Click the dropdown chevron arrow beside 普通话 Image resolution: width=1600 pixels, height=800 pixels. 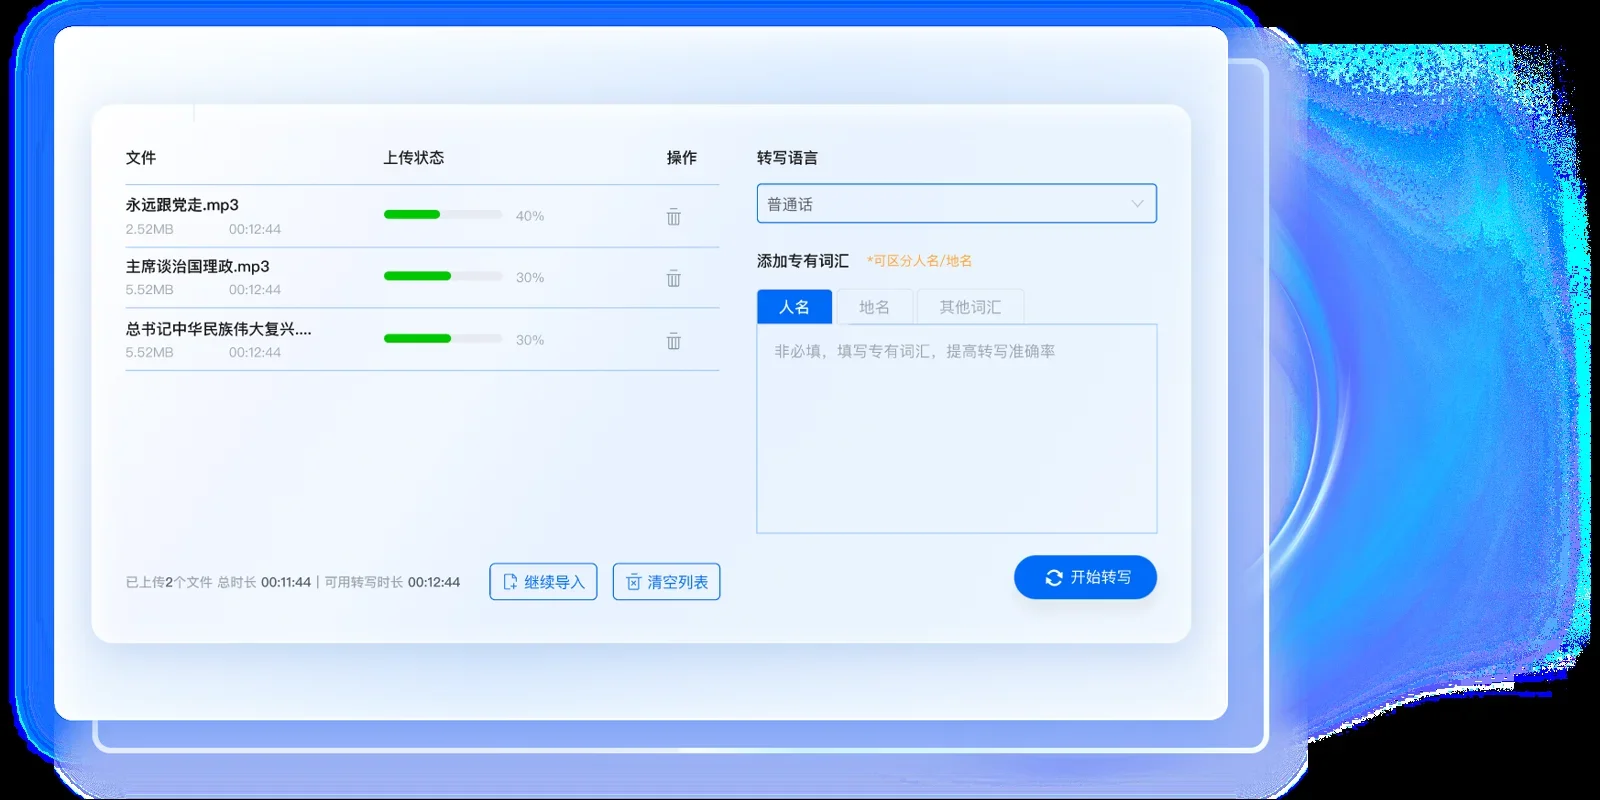coord(1137,204)
